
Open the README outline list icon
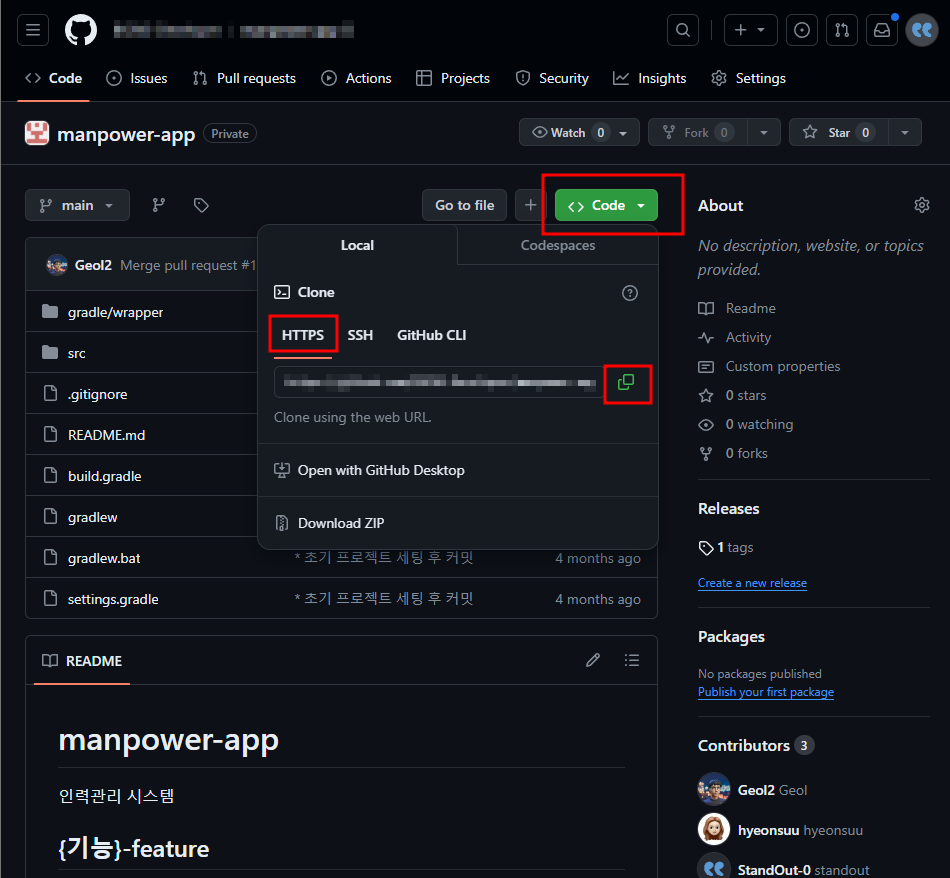click(x=632, y=660)
